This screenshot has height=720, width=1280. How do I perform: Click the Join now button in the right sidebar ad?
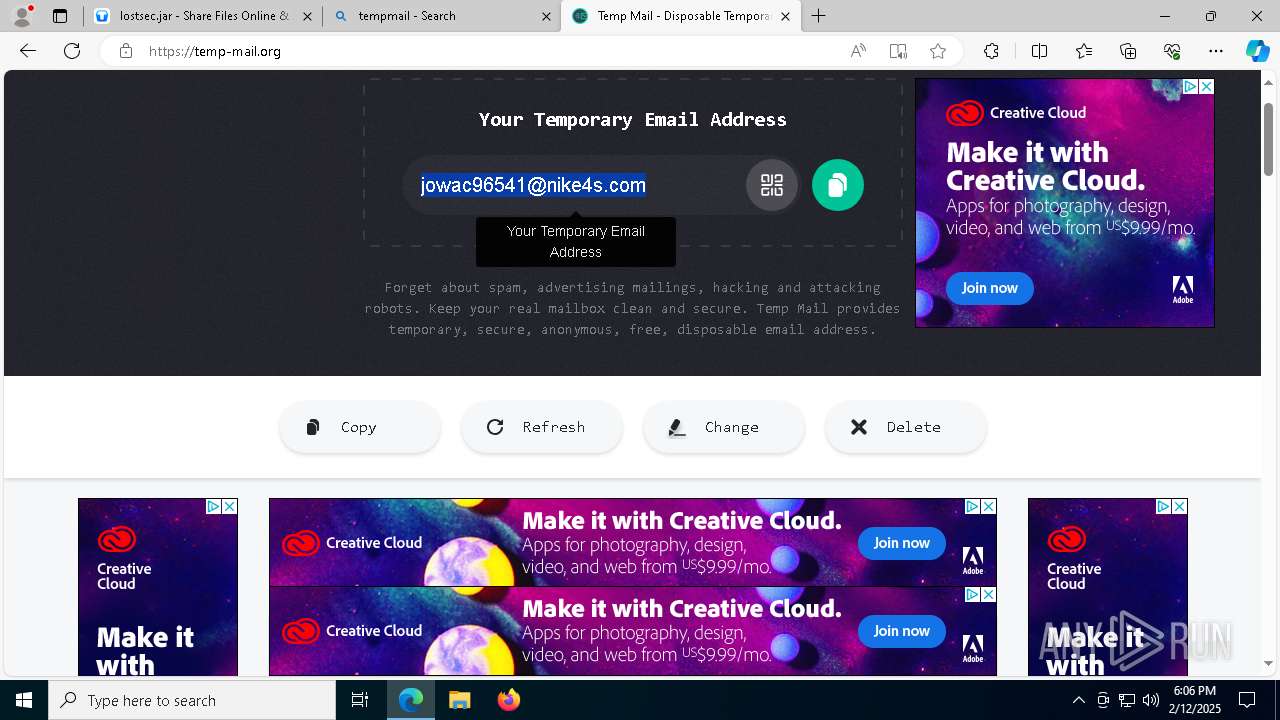989,288
